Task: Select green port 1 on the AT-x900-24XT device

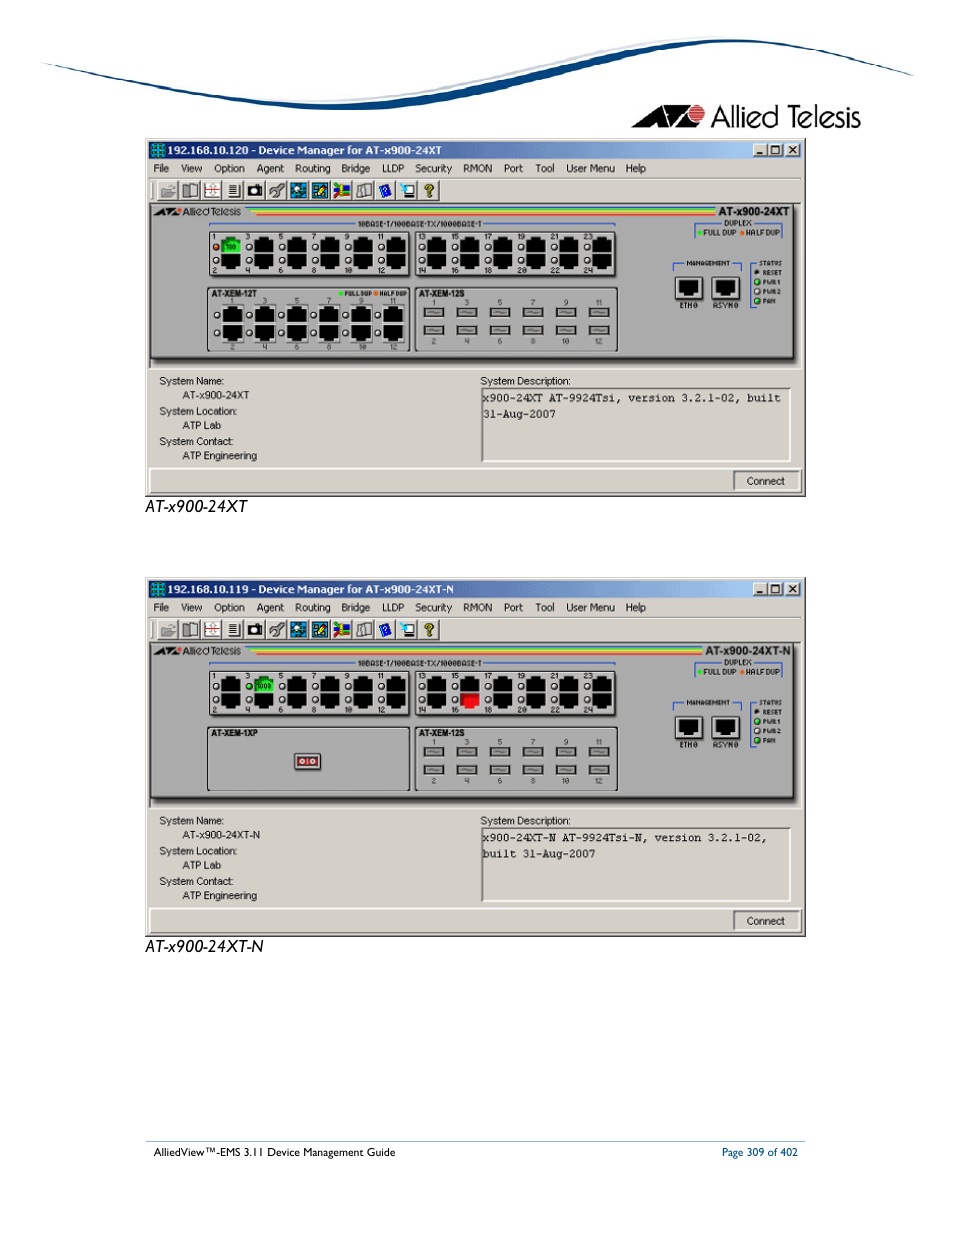Action: 231,245
